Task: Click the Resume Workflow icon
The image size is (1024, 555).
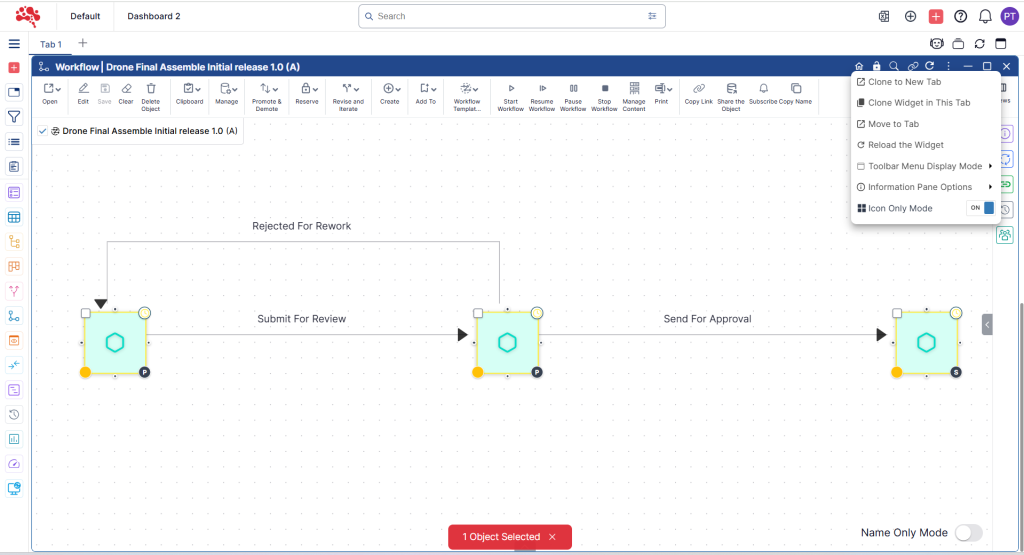Action: [541, 89]
